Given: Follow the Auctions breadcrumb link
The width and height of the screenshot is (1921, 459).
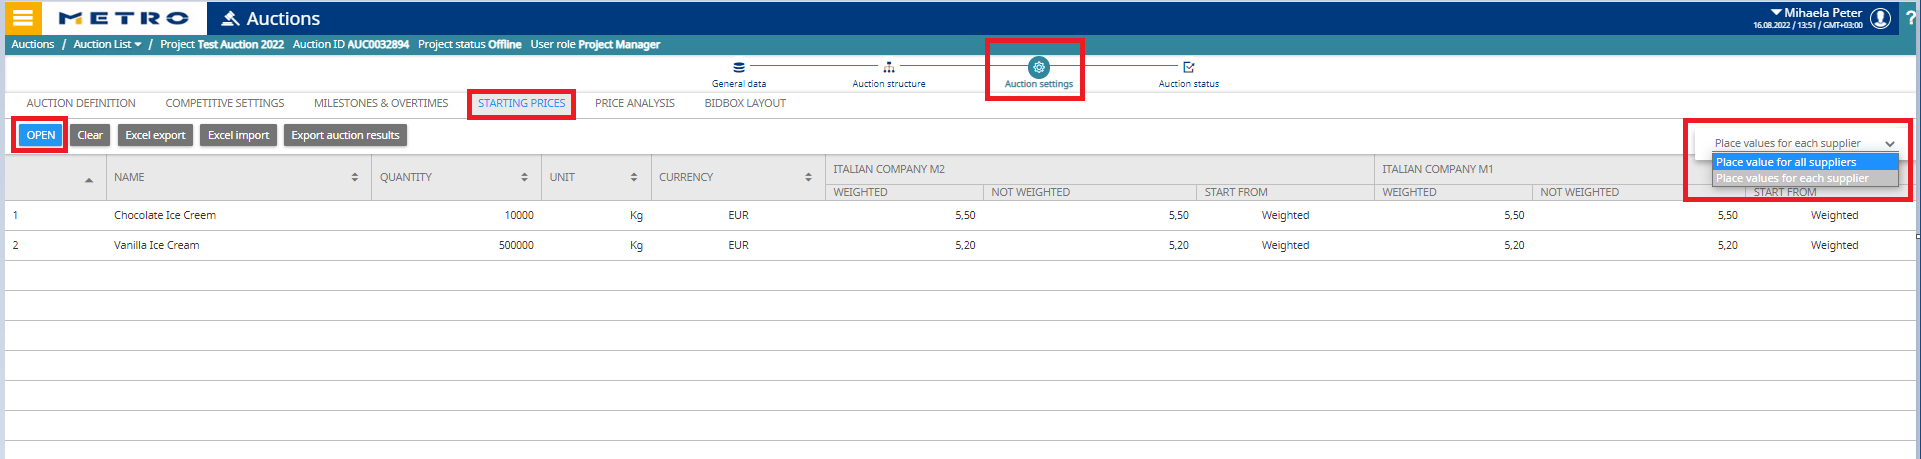Looking at the screenshot, I should (33, 44).
